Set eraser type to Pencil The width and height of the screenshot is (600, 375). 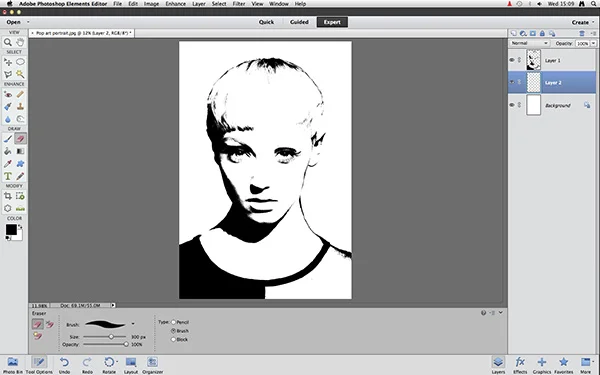pos(173,322)
